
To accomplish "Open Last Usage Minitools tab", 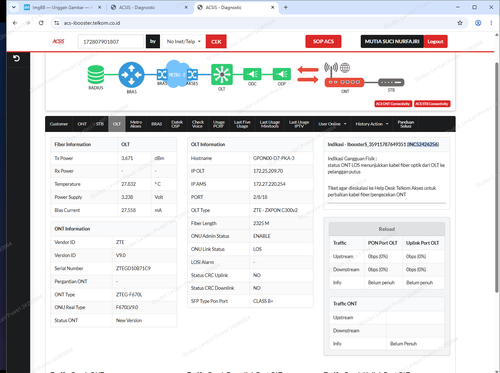I will (x=270, y=124).
